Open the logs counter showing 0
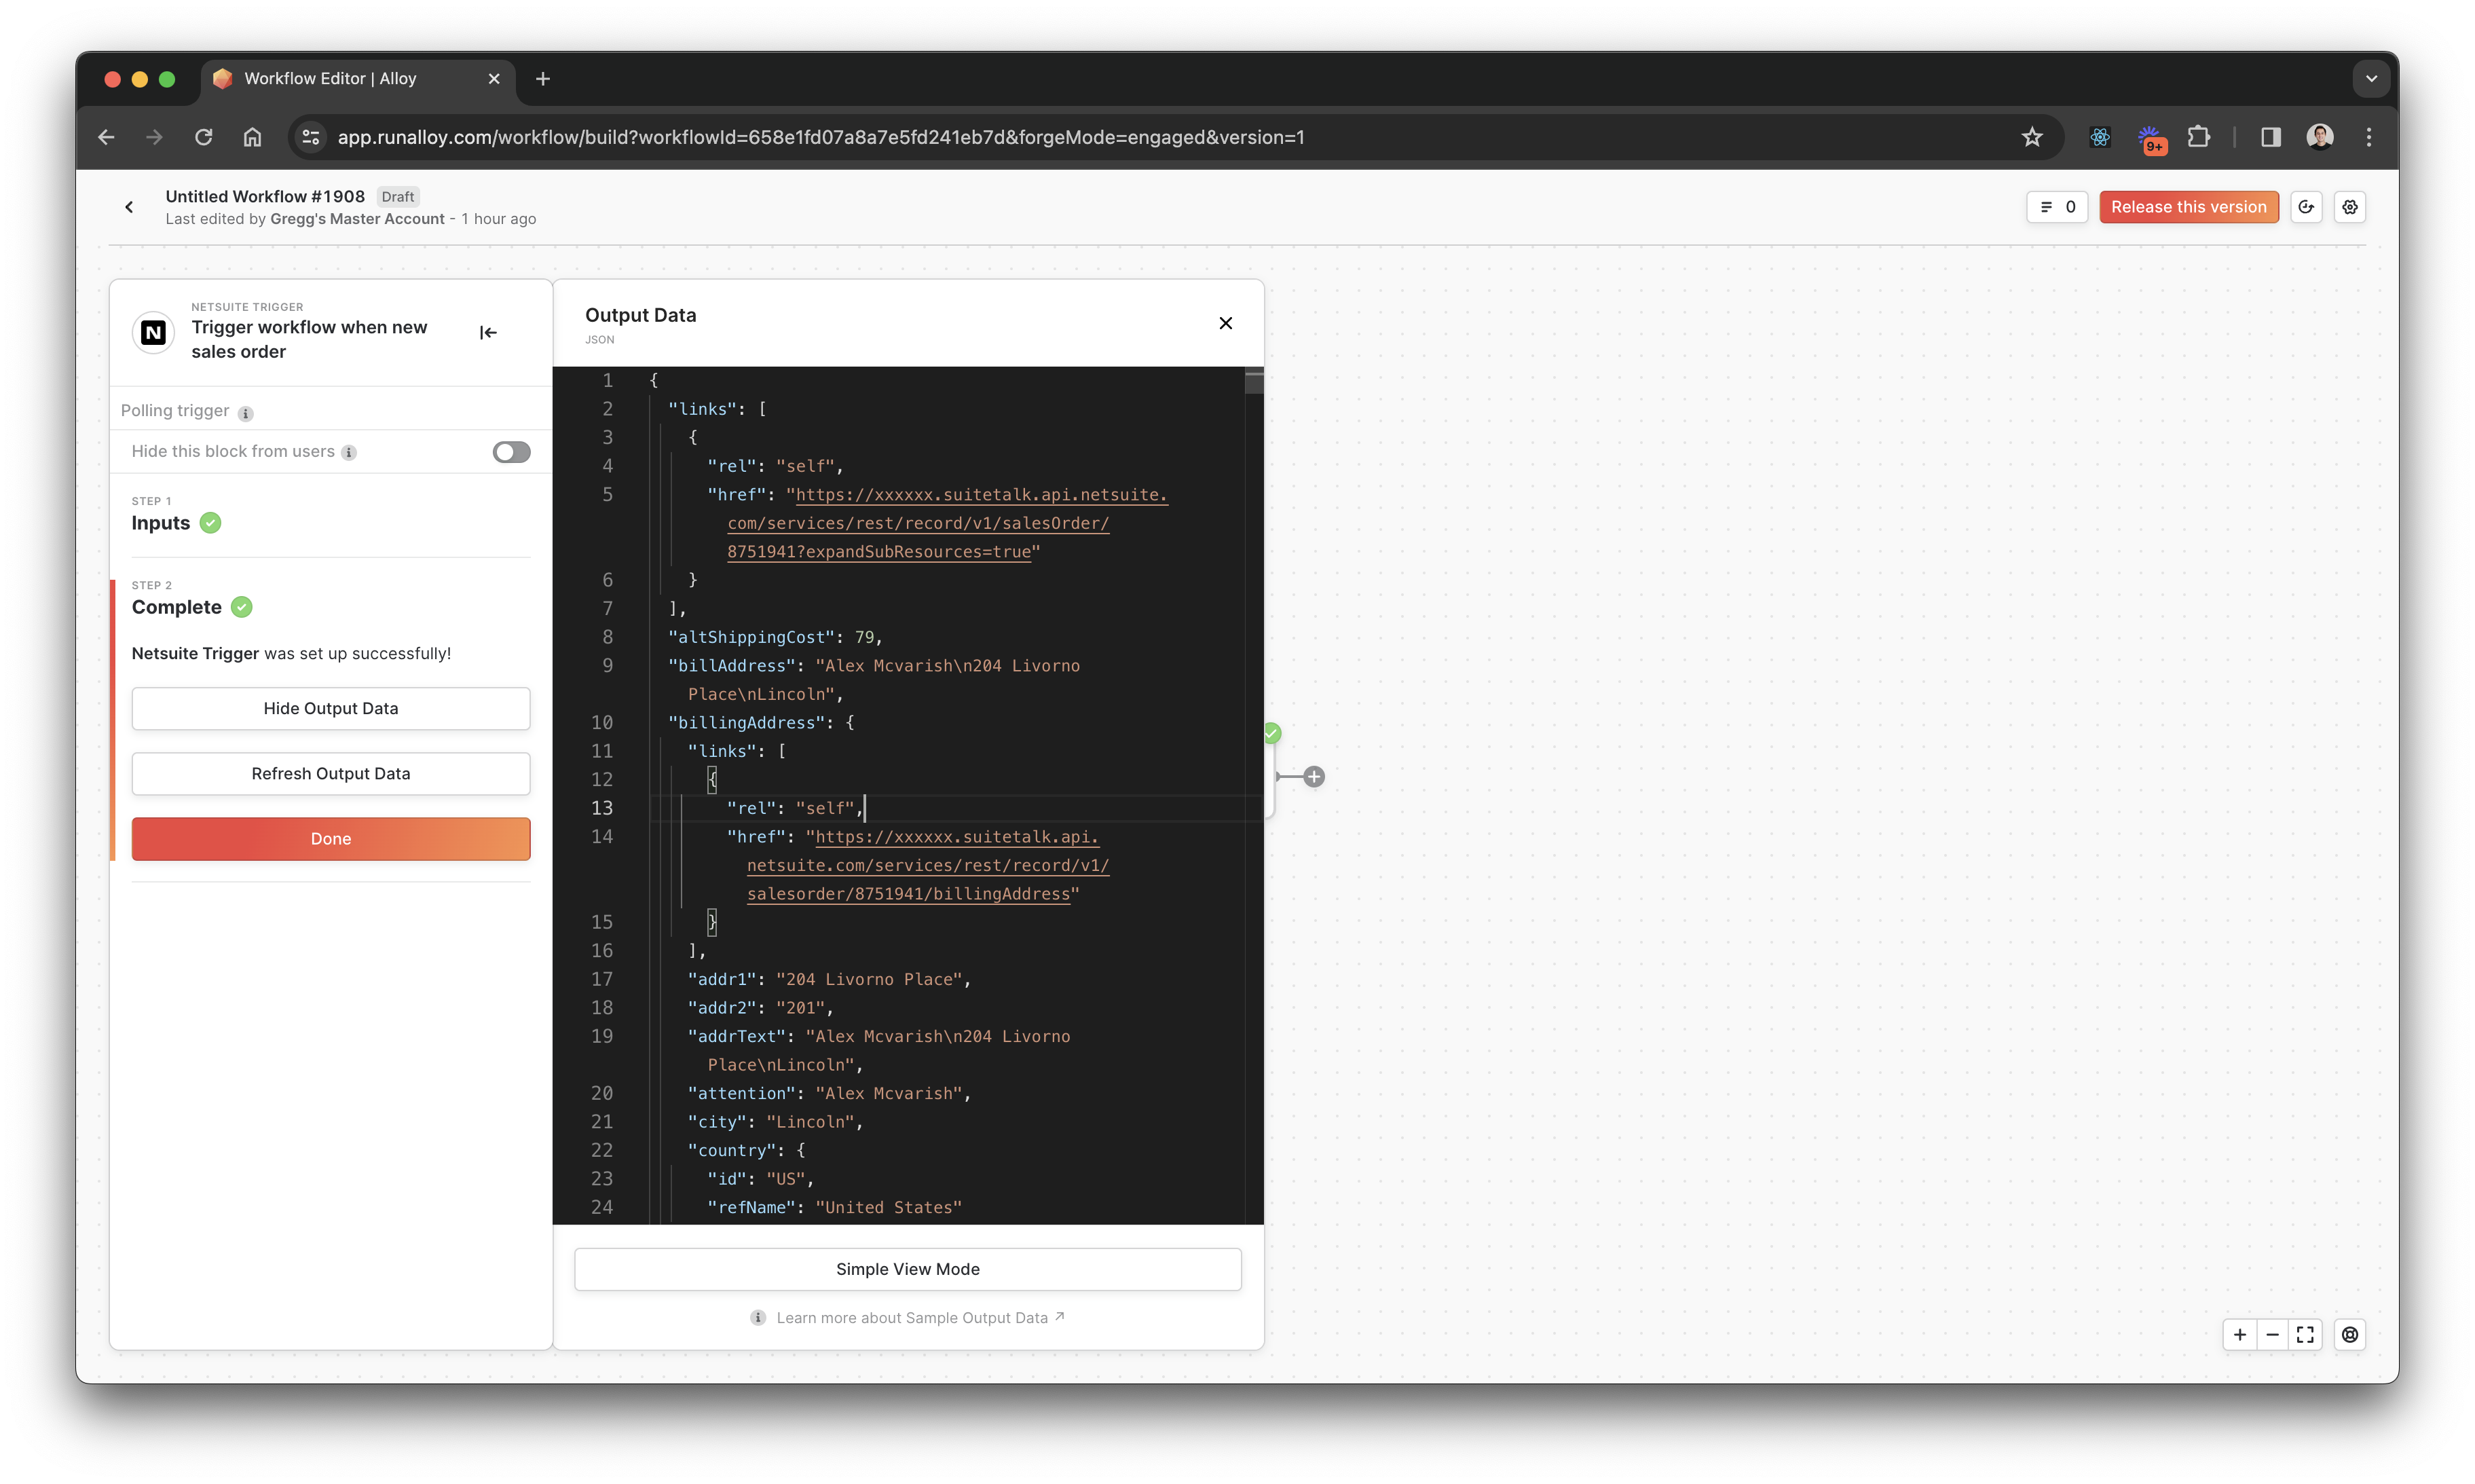2475x1484 pixels. [2056, 207]
